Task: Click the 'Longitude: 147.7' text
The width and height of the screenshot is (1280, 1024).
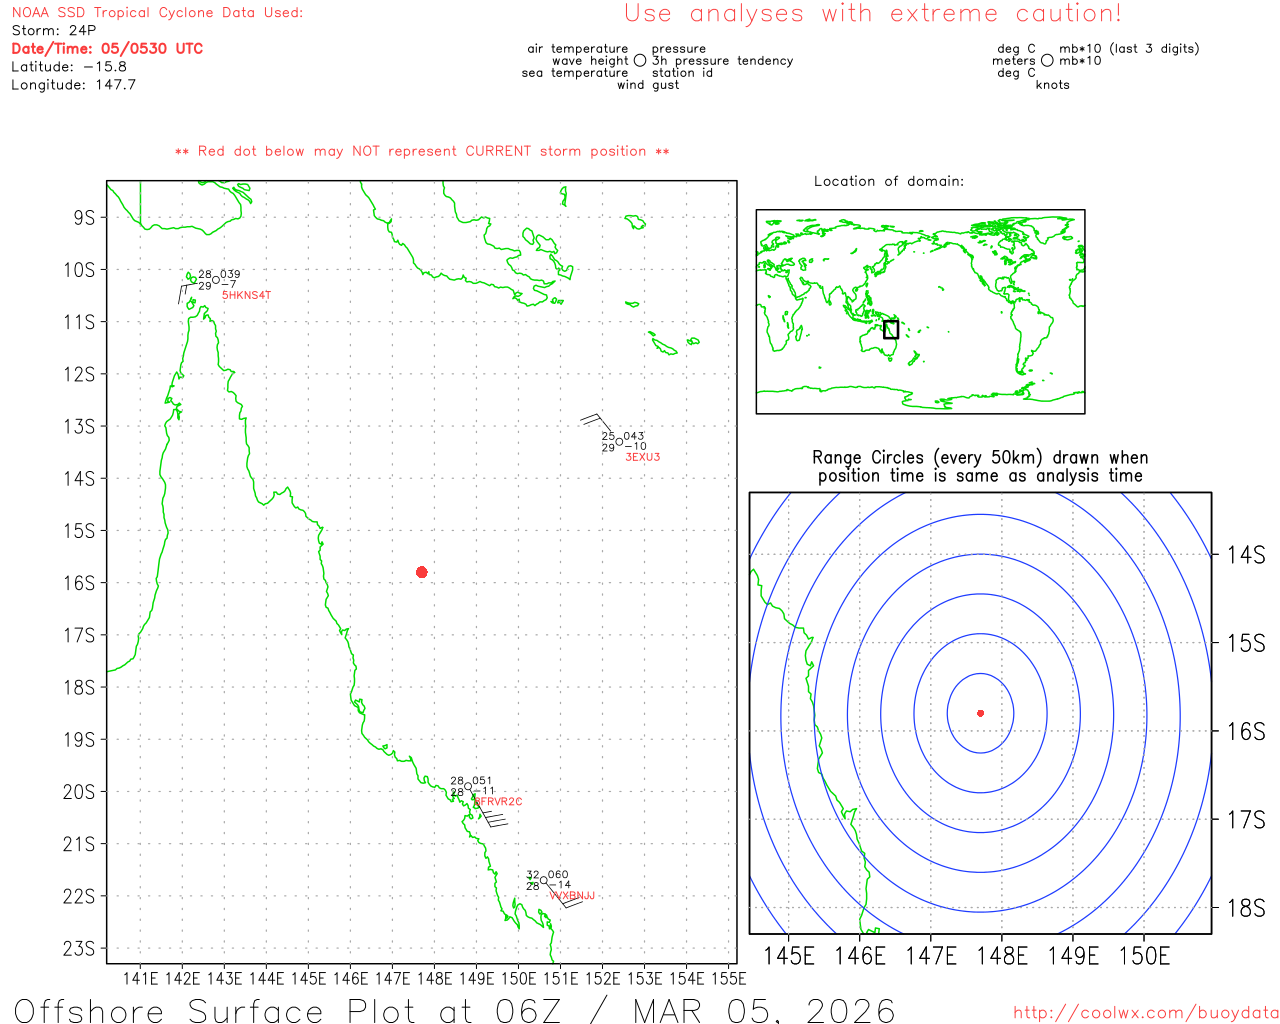Action: (73, 85)
